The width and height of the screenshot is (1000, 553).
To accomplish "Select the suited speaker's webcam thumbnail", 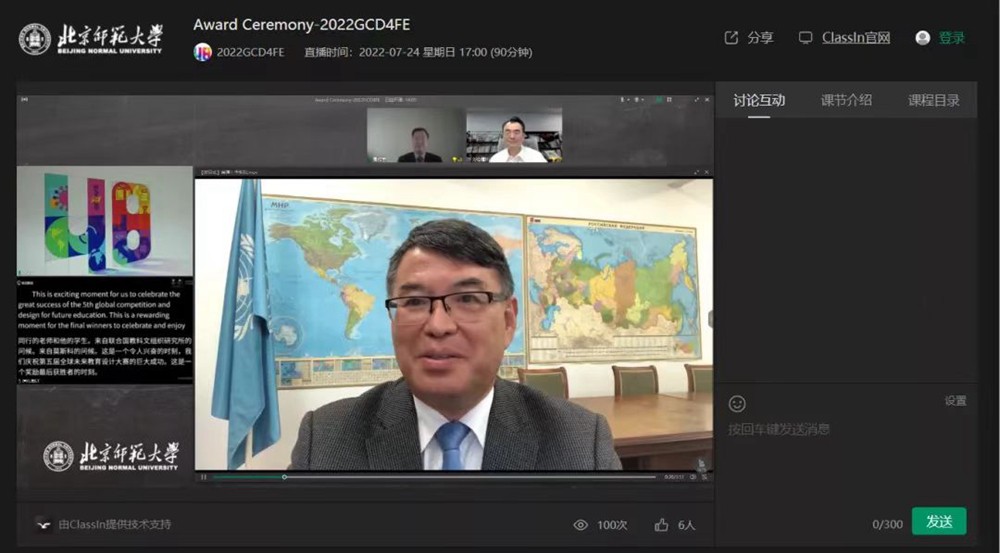I will (x=415, y=135).
